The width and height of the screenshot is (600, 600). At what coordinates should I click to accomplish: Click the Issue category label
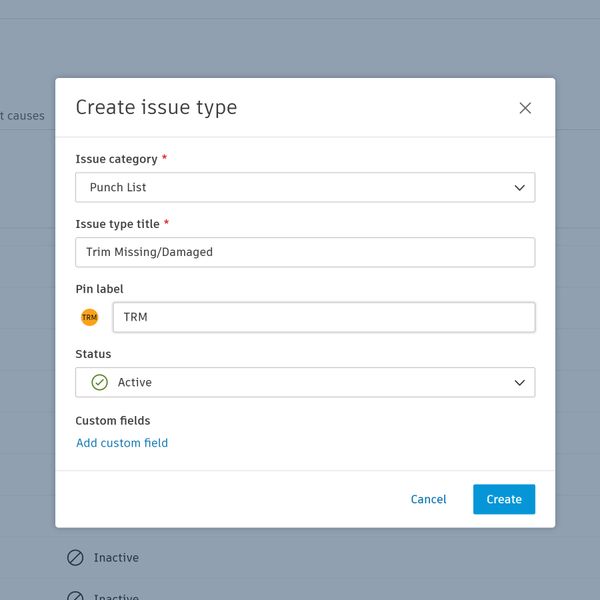click(116, 159)
